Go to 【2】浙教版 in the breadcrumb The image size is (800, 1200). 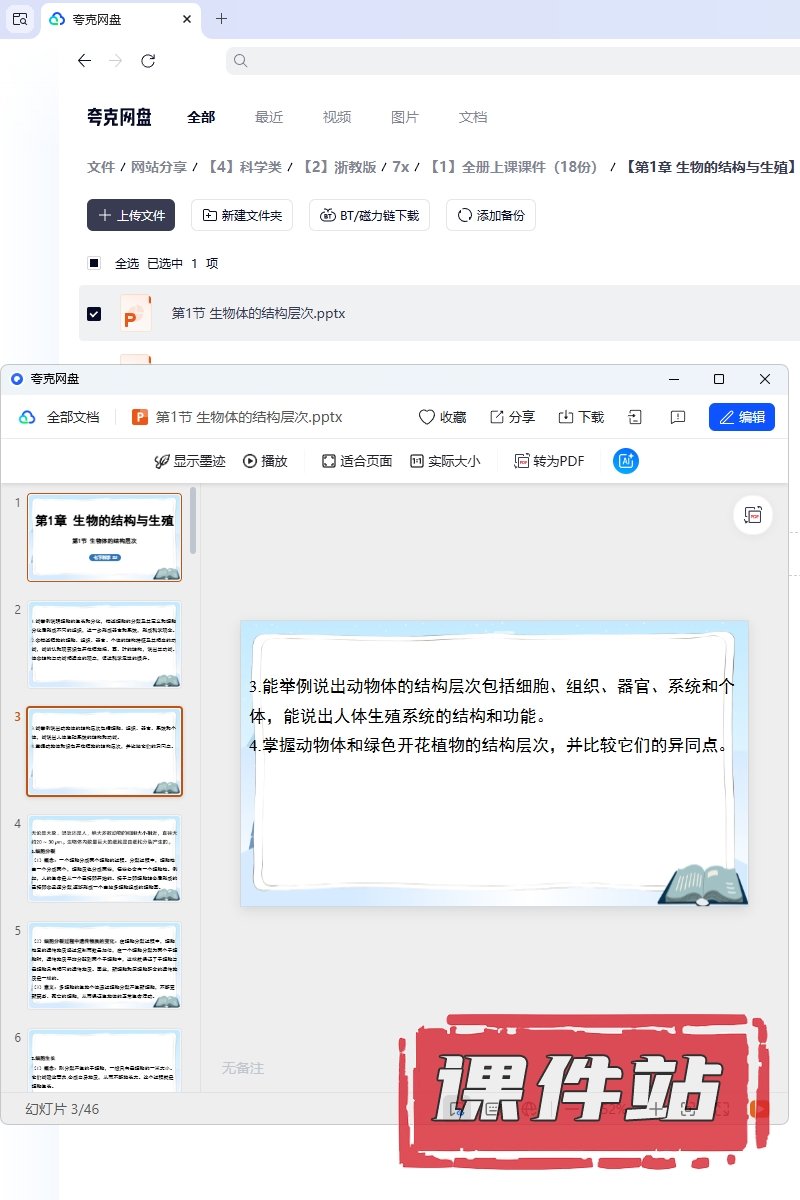click(x=339, y=167)
